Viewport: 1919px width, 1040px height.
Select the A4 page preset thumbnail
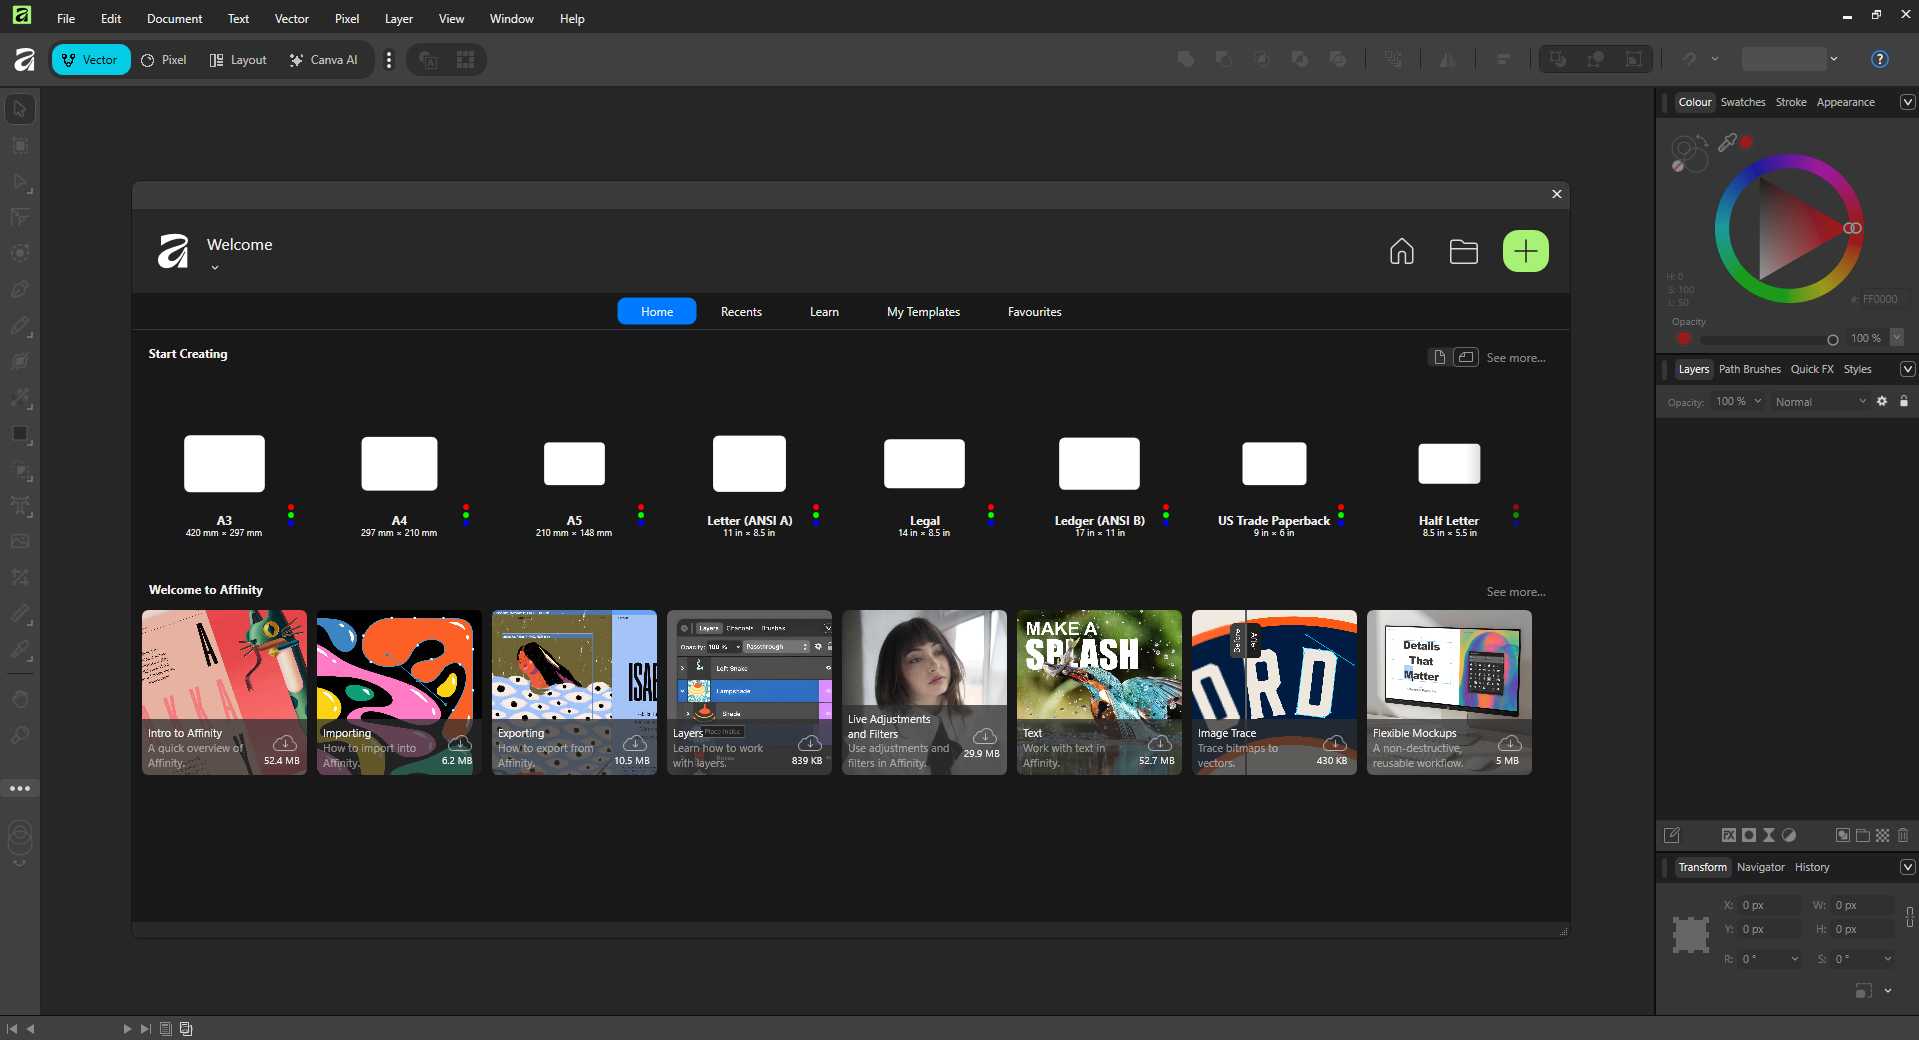point(399,464)
